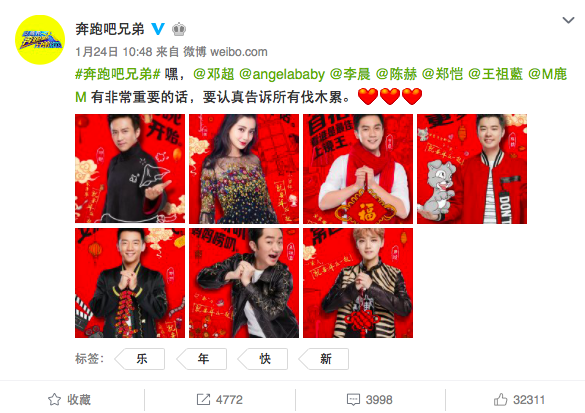Click the 奔跑吧兄弟 round avatar logo
This screenshot has width=585, height=413.
point(40,40)
